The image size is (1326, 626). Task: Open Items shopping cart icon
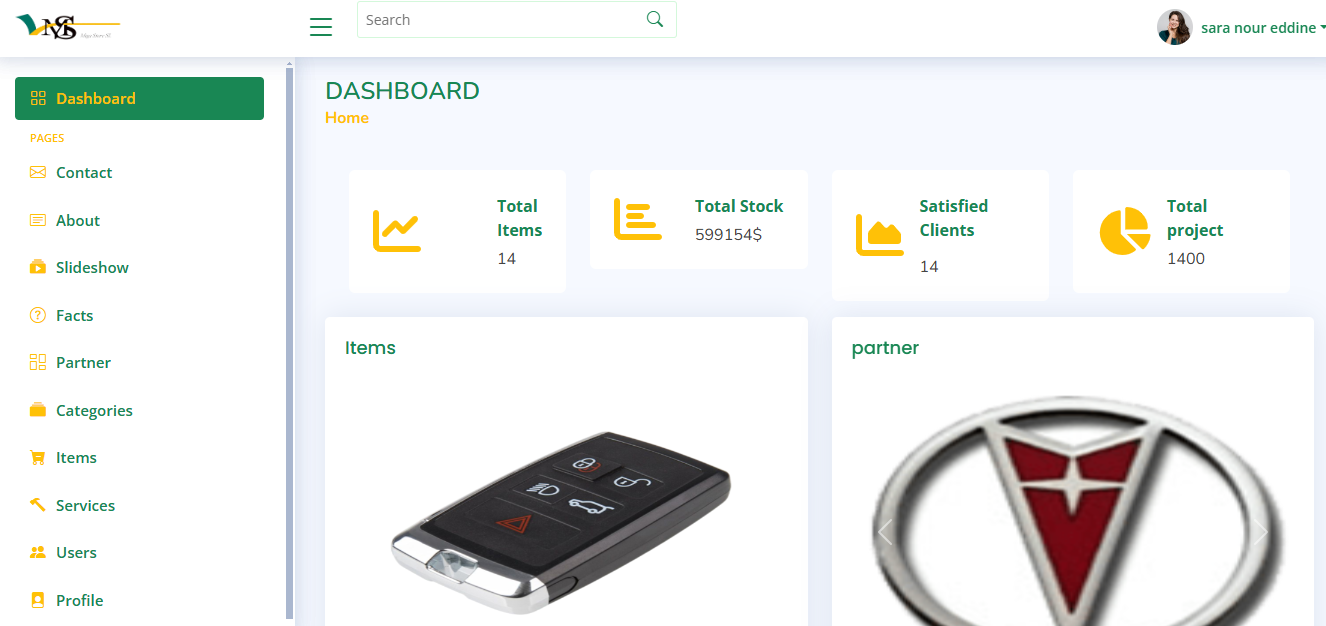(x=38, y=458)
